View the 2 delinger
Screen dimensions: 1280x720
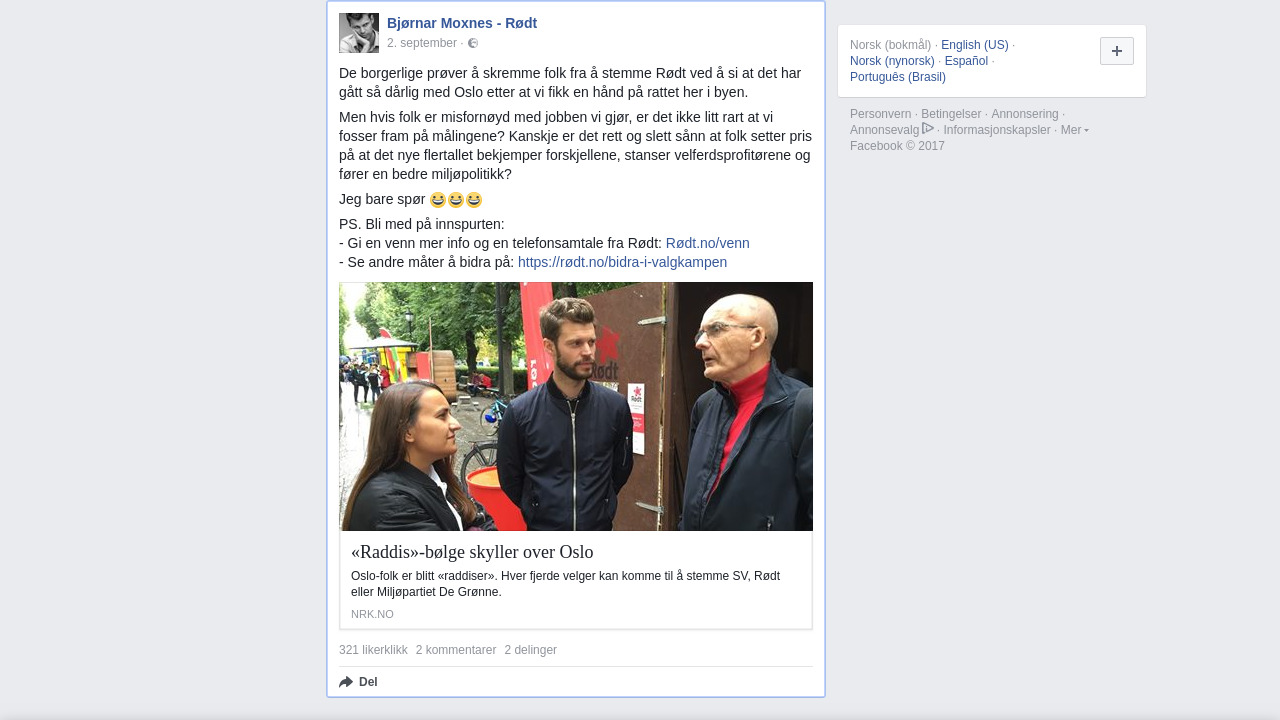coord(531,650)
